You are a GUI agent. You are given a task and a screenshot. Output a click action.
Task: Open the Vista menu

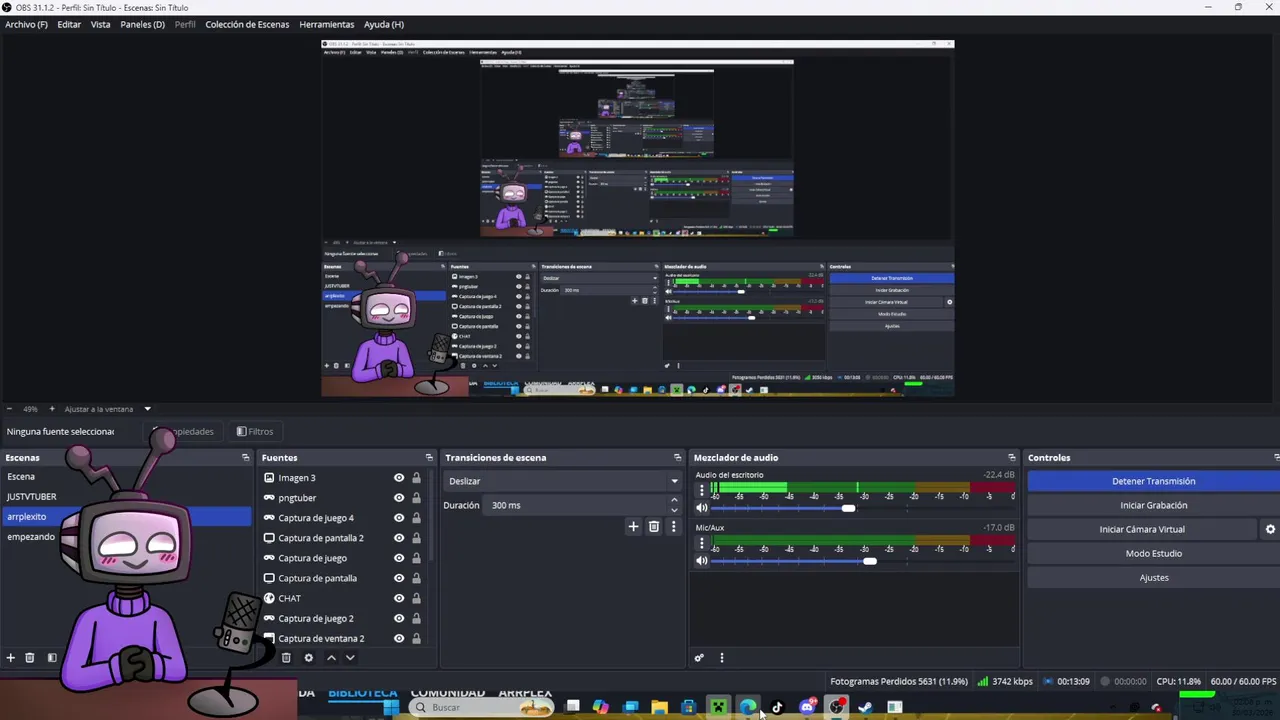click(x=101, y=24)
